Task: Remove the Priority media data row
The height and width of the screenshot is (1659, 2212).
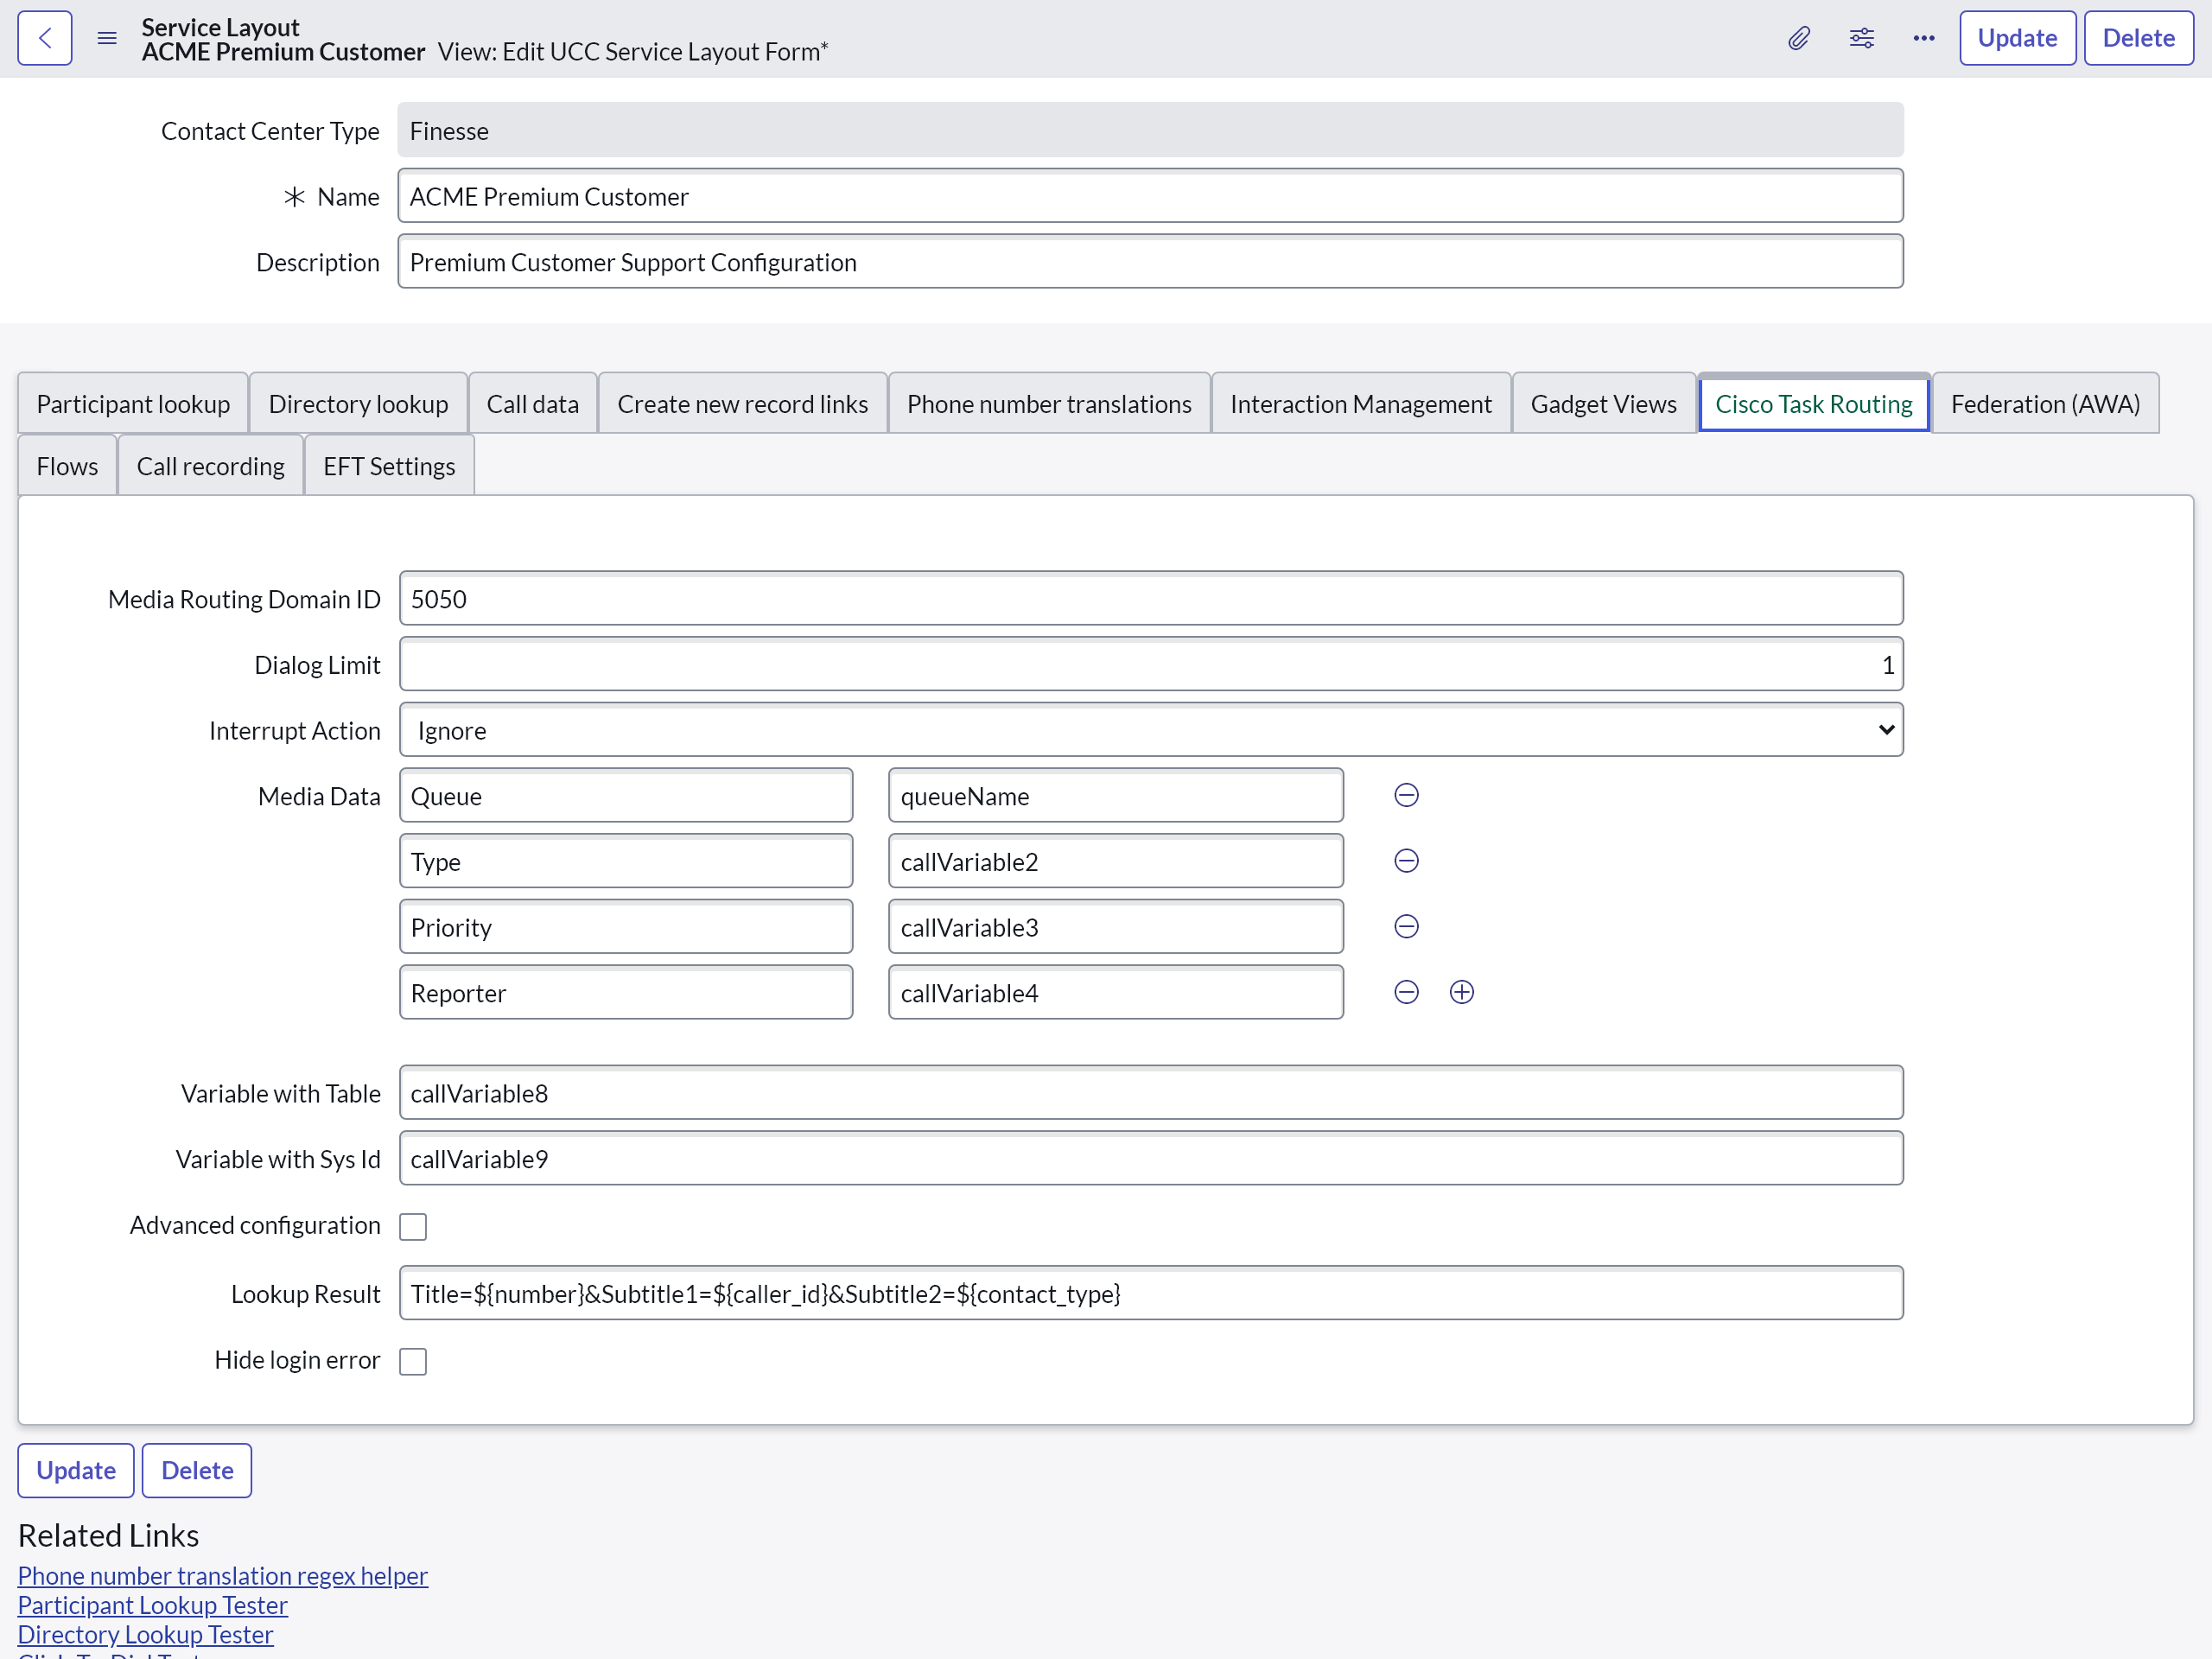Action: (1406, 926)
